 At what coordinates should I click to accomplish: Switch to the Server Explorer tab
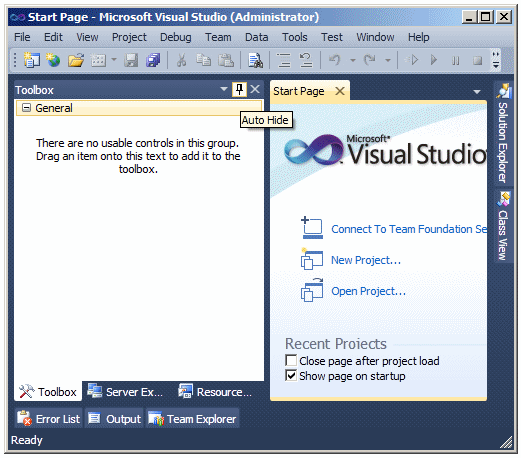point(125,392)
